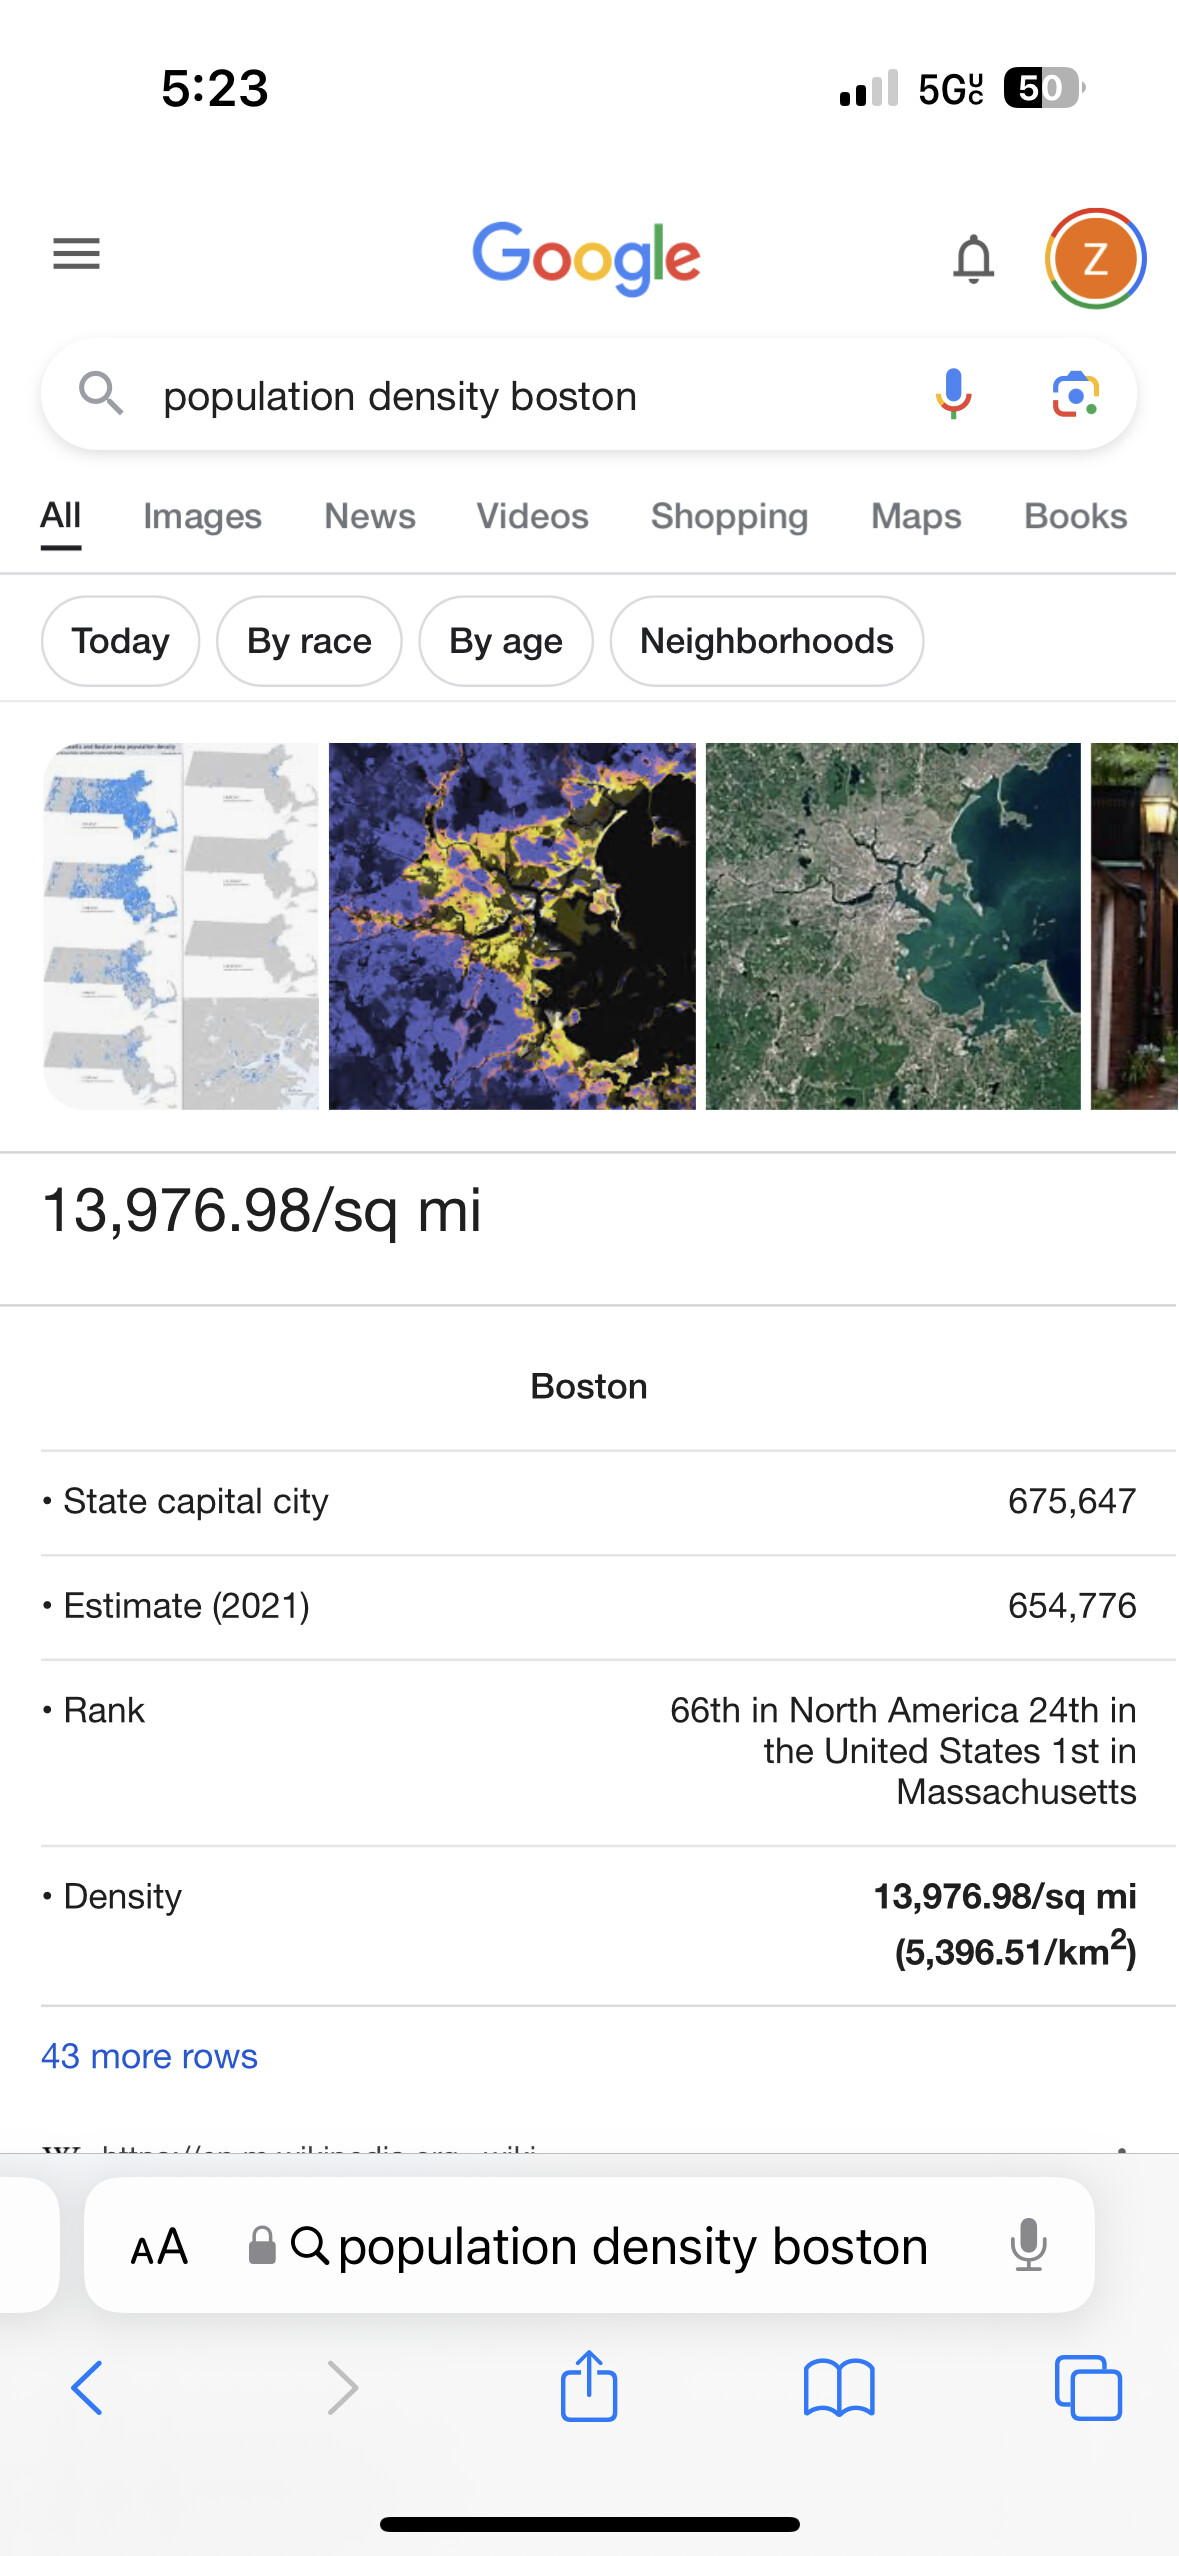The image size is (1179, 2556).
Task: Open Google Lens camera search
Action: click(1076, 394)
